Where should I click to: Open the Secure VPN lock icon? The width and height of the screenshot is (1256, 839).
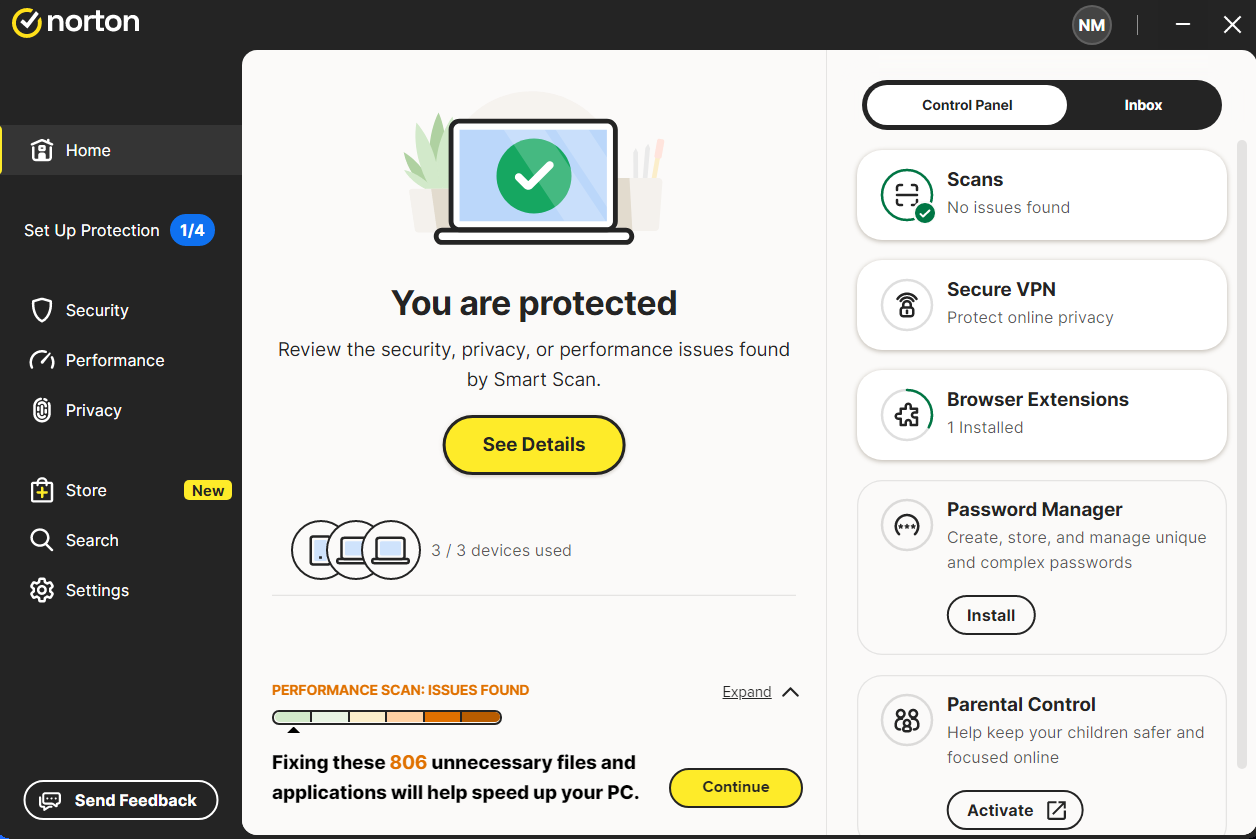[x=907, y=305]
